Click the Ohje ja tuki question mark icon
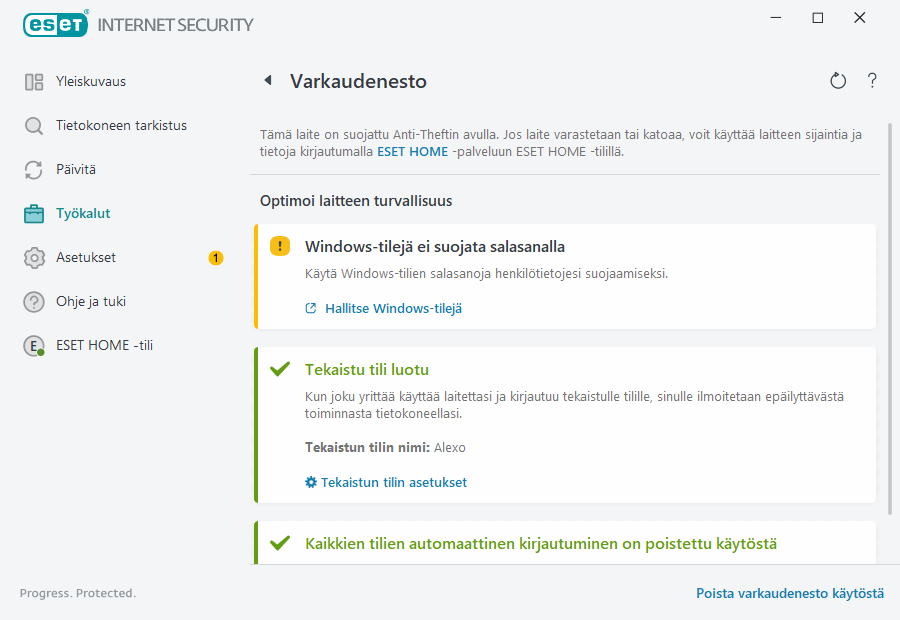The image size is (900, 620). pyautogui.click(x=33, y=301)
